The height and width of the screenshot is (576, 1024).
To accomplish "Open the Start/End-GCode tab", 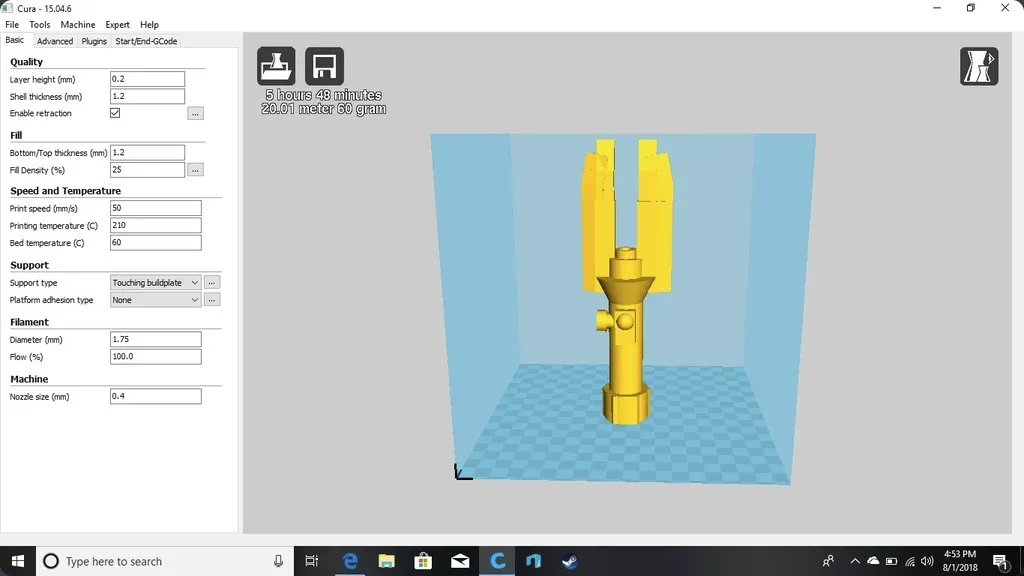I will coord(146,41).
